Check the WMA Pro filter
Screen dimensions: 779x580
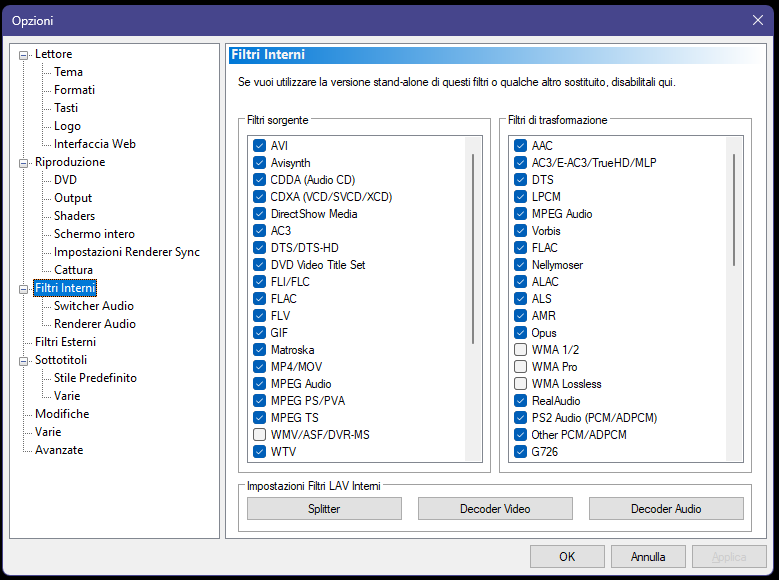(x=520, y=366)
